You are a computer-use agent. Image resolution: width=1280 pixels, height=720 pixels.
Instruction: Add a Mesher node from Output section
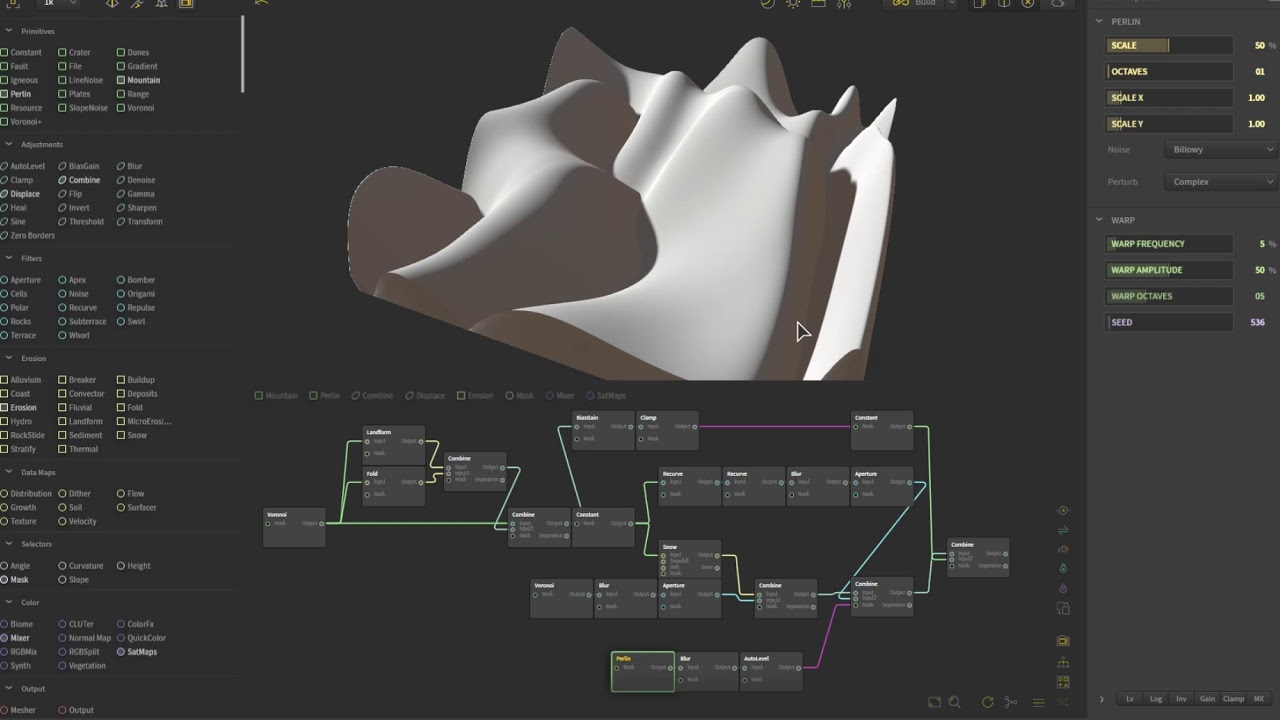[x=18, y=710]
